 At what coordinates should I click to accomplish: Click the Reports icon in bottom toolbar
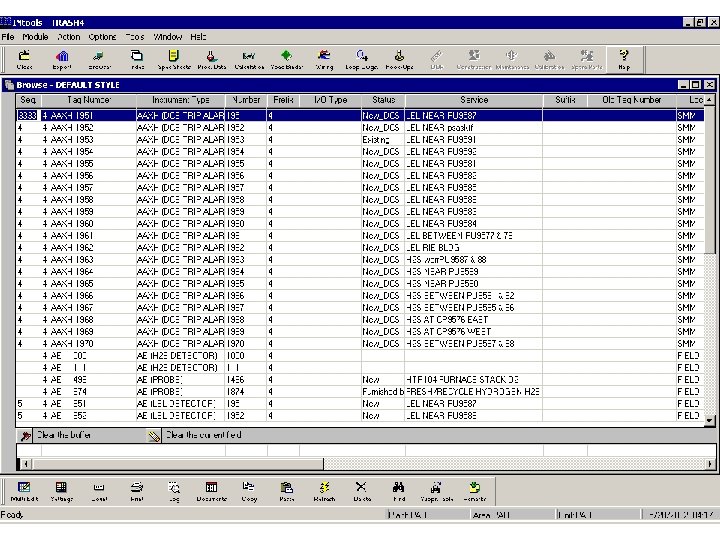click(475, 491)
